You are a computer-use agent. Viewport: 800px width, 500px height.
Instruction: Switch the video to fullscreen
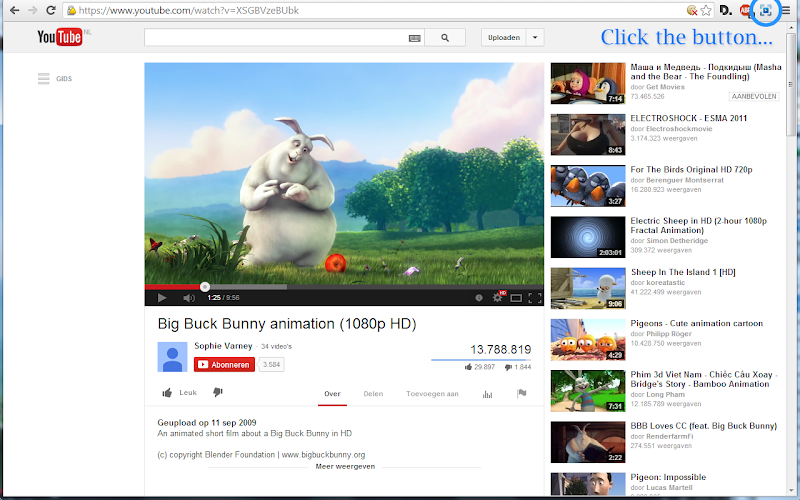click(535, 298)
